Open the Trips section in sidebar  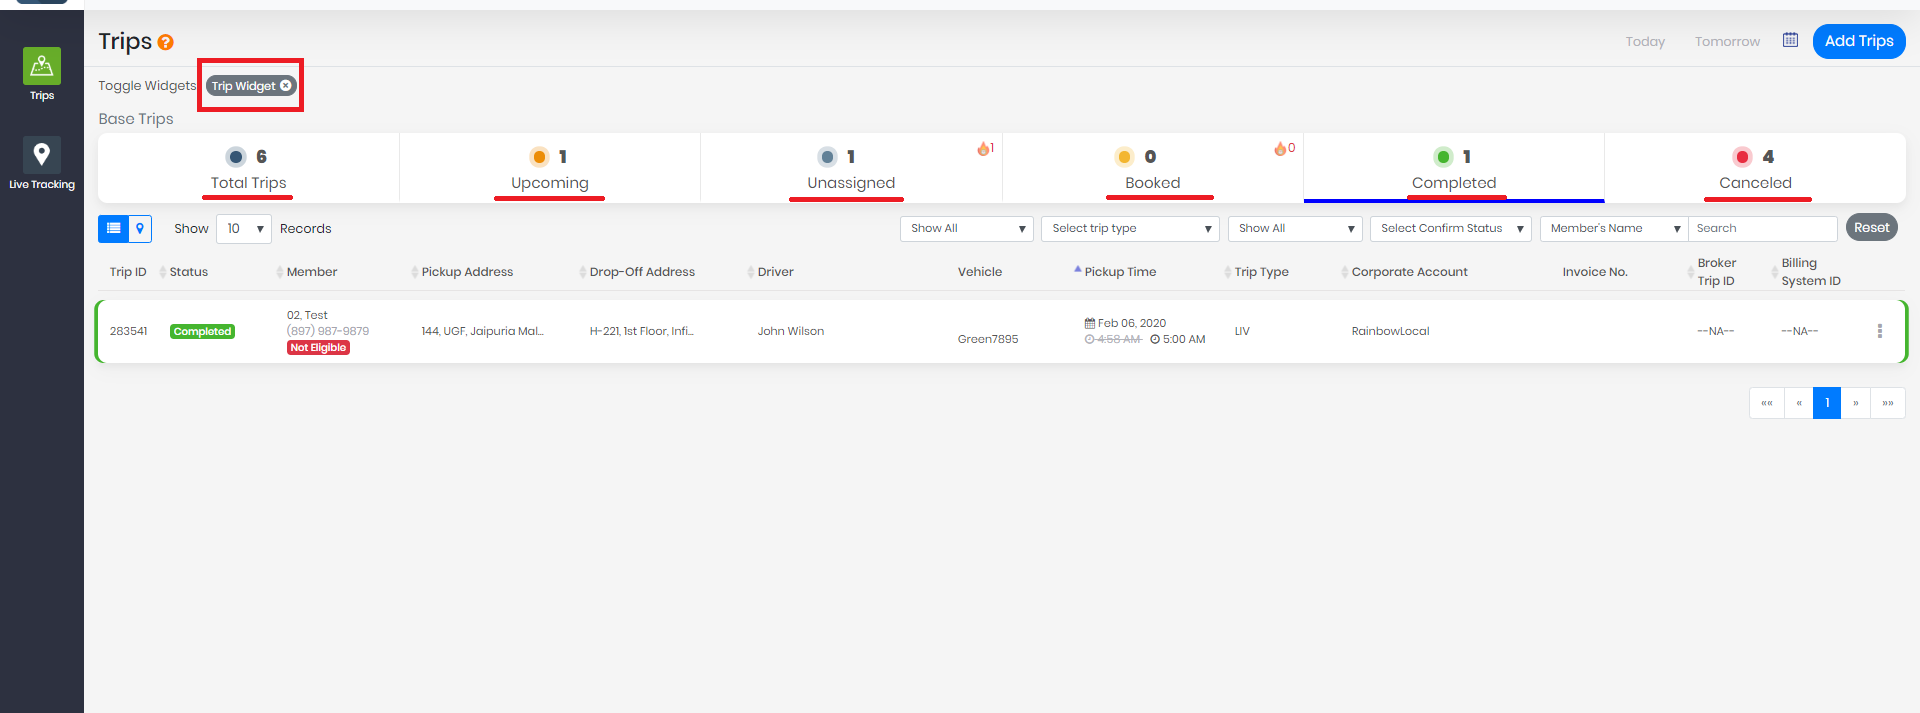pyautogui.click(x=42, y=74)
